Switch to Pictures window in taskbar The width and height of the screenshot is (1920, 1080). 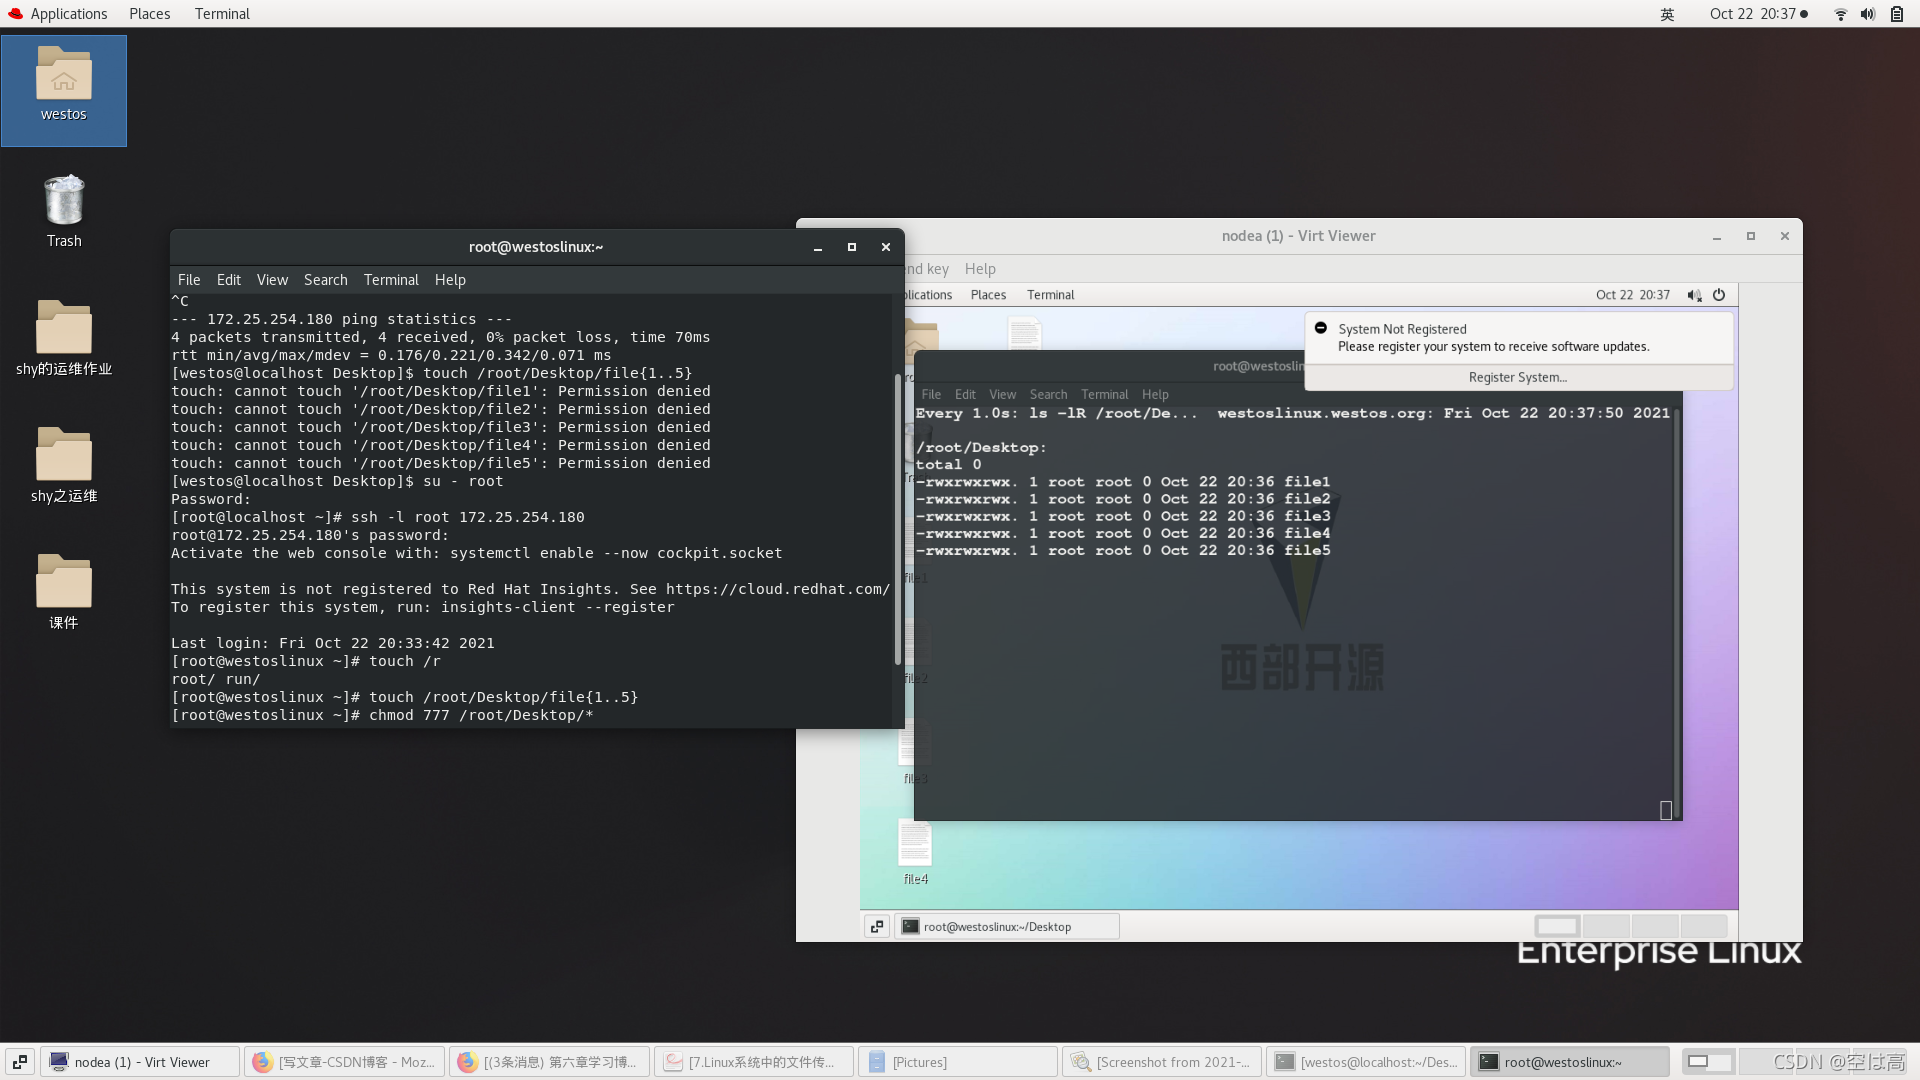pyautogui.click(x=957, y=1062)
